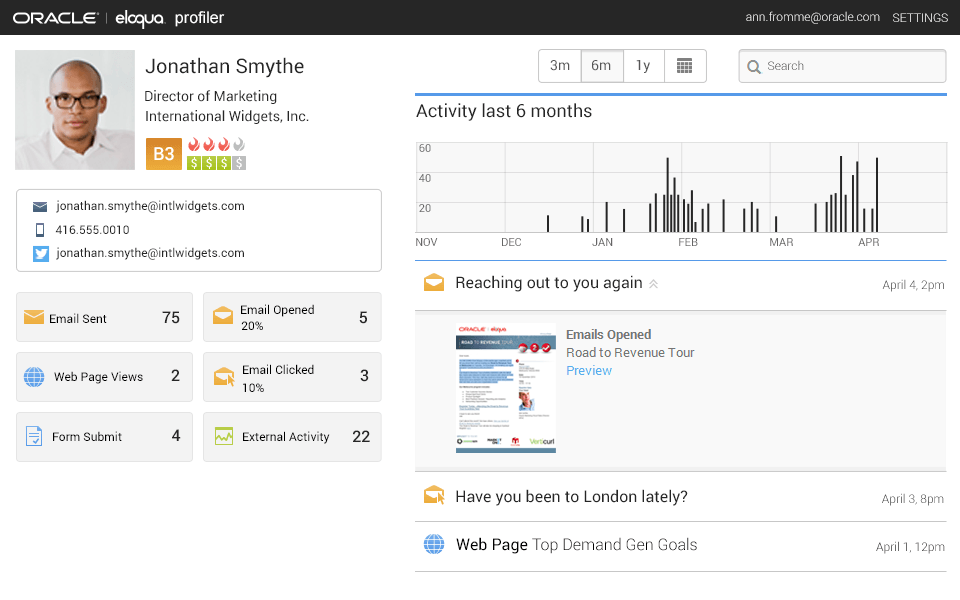Click the Email Sent envelope icon
The height and width of the screenshot is (600, 960).
34,317
